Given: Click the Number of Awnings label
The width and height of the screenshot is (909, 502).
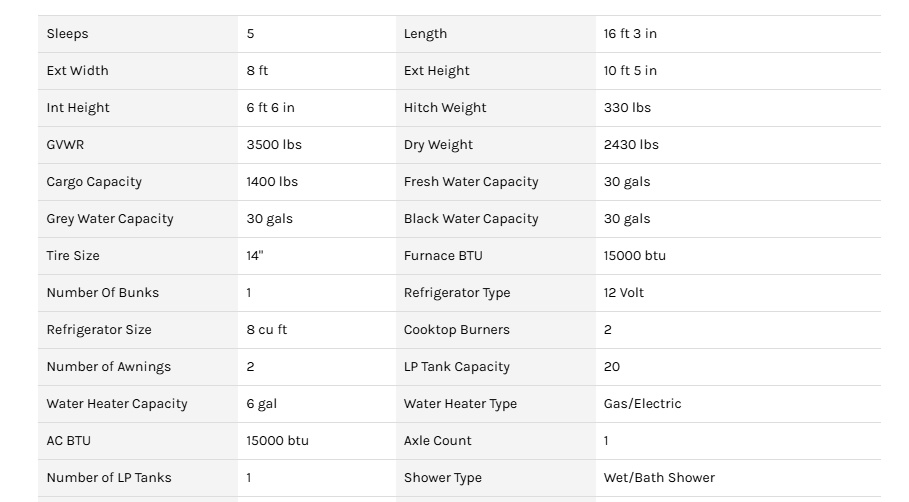Looking at the screenshot, I should click(109, 367).
